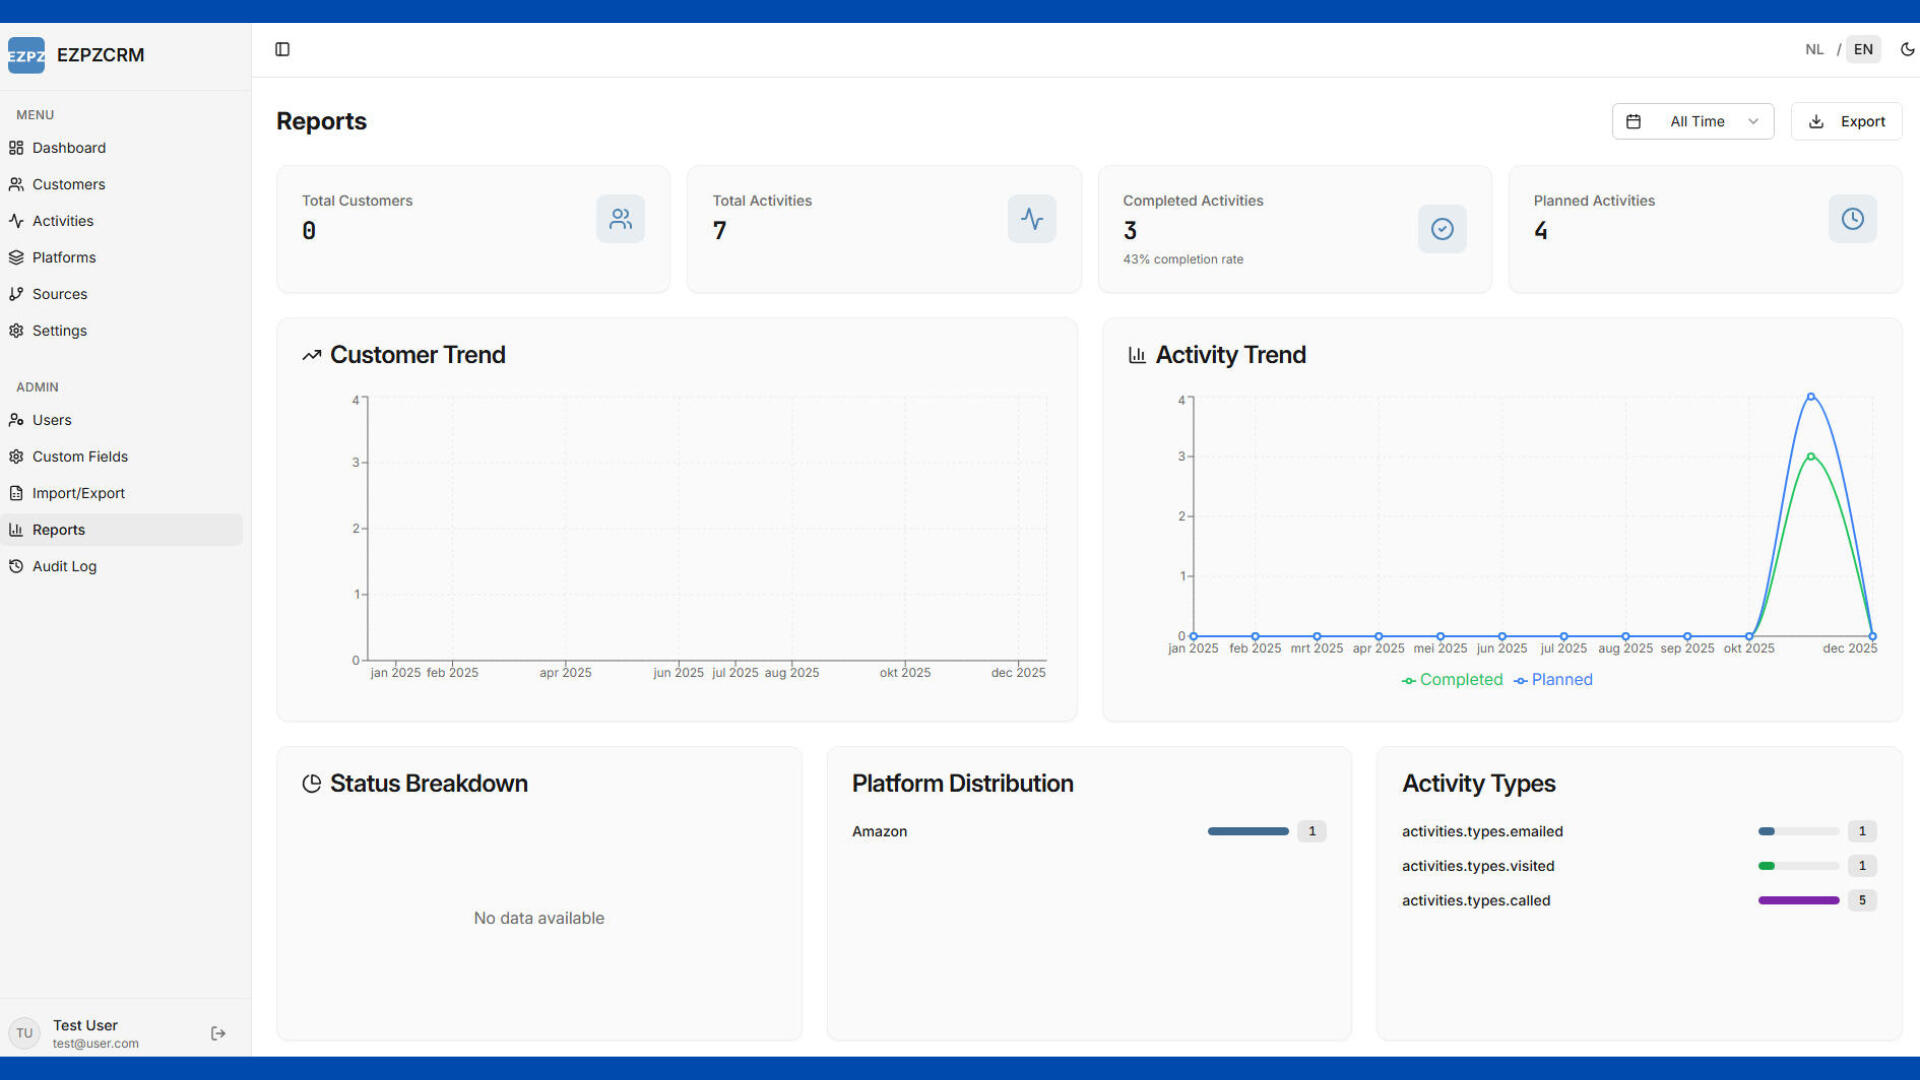Switch to dark mode via the moon icon
This screenshot has height=1080, width=1920.
(1908, 49)
